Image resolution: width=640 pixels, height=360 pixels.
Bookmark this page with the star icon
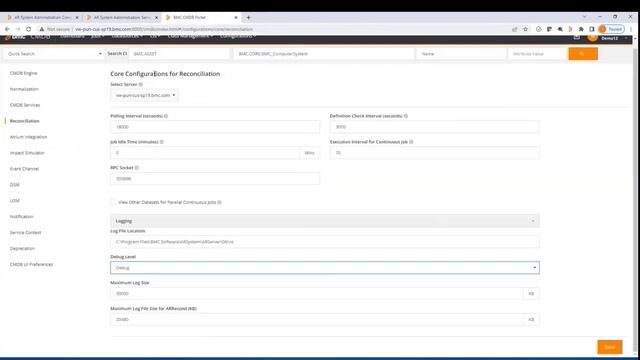tap(525, 29)
